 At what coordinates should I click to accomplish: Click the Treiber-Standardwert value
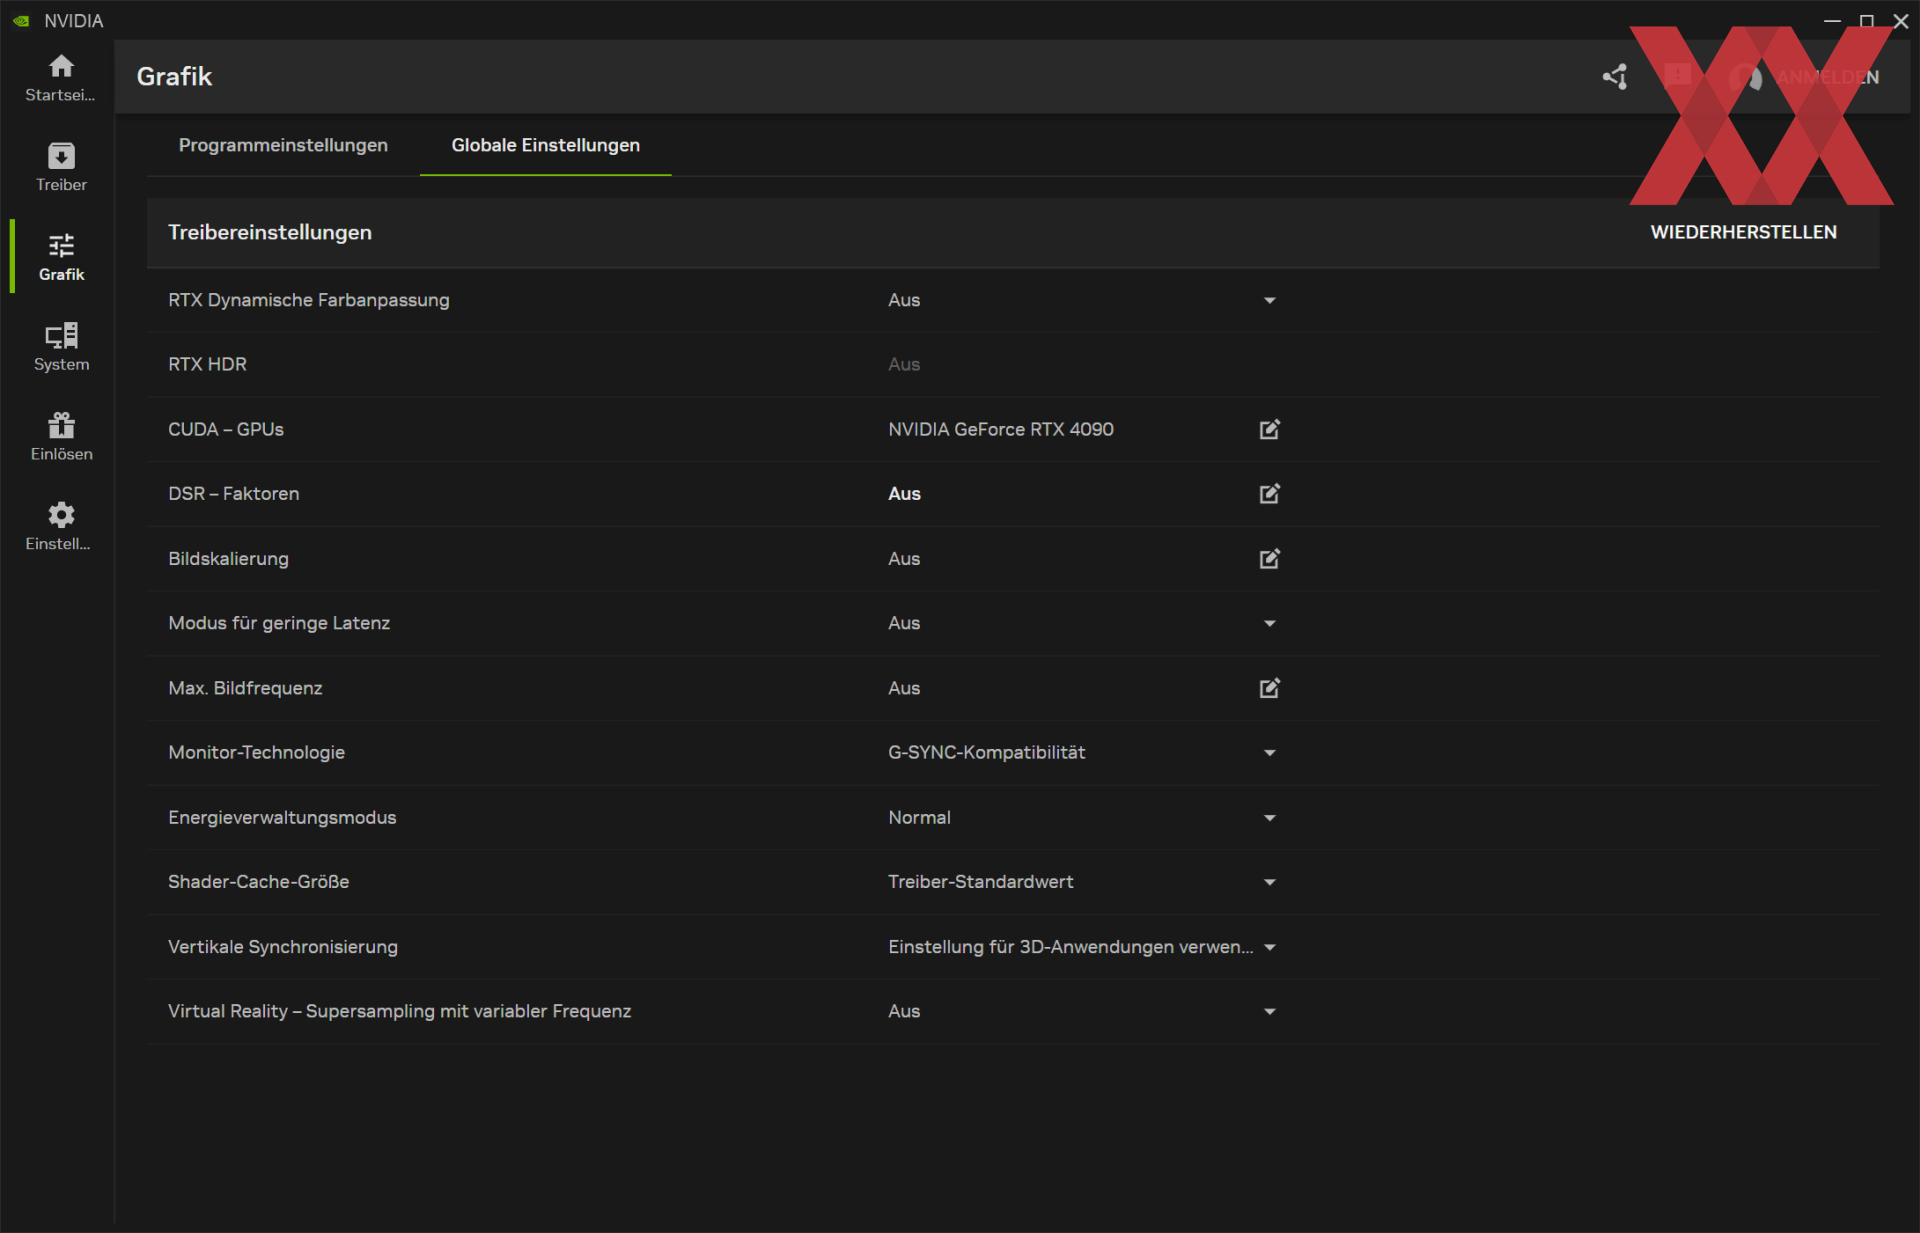980,882
